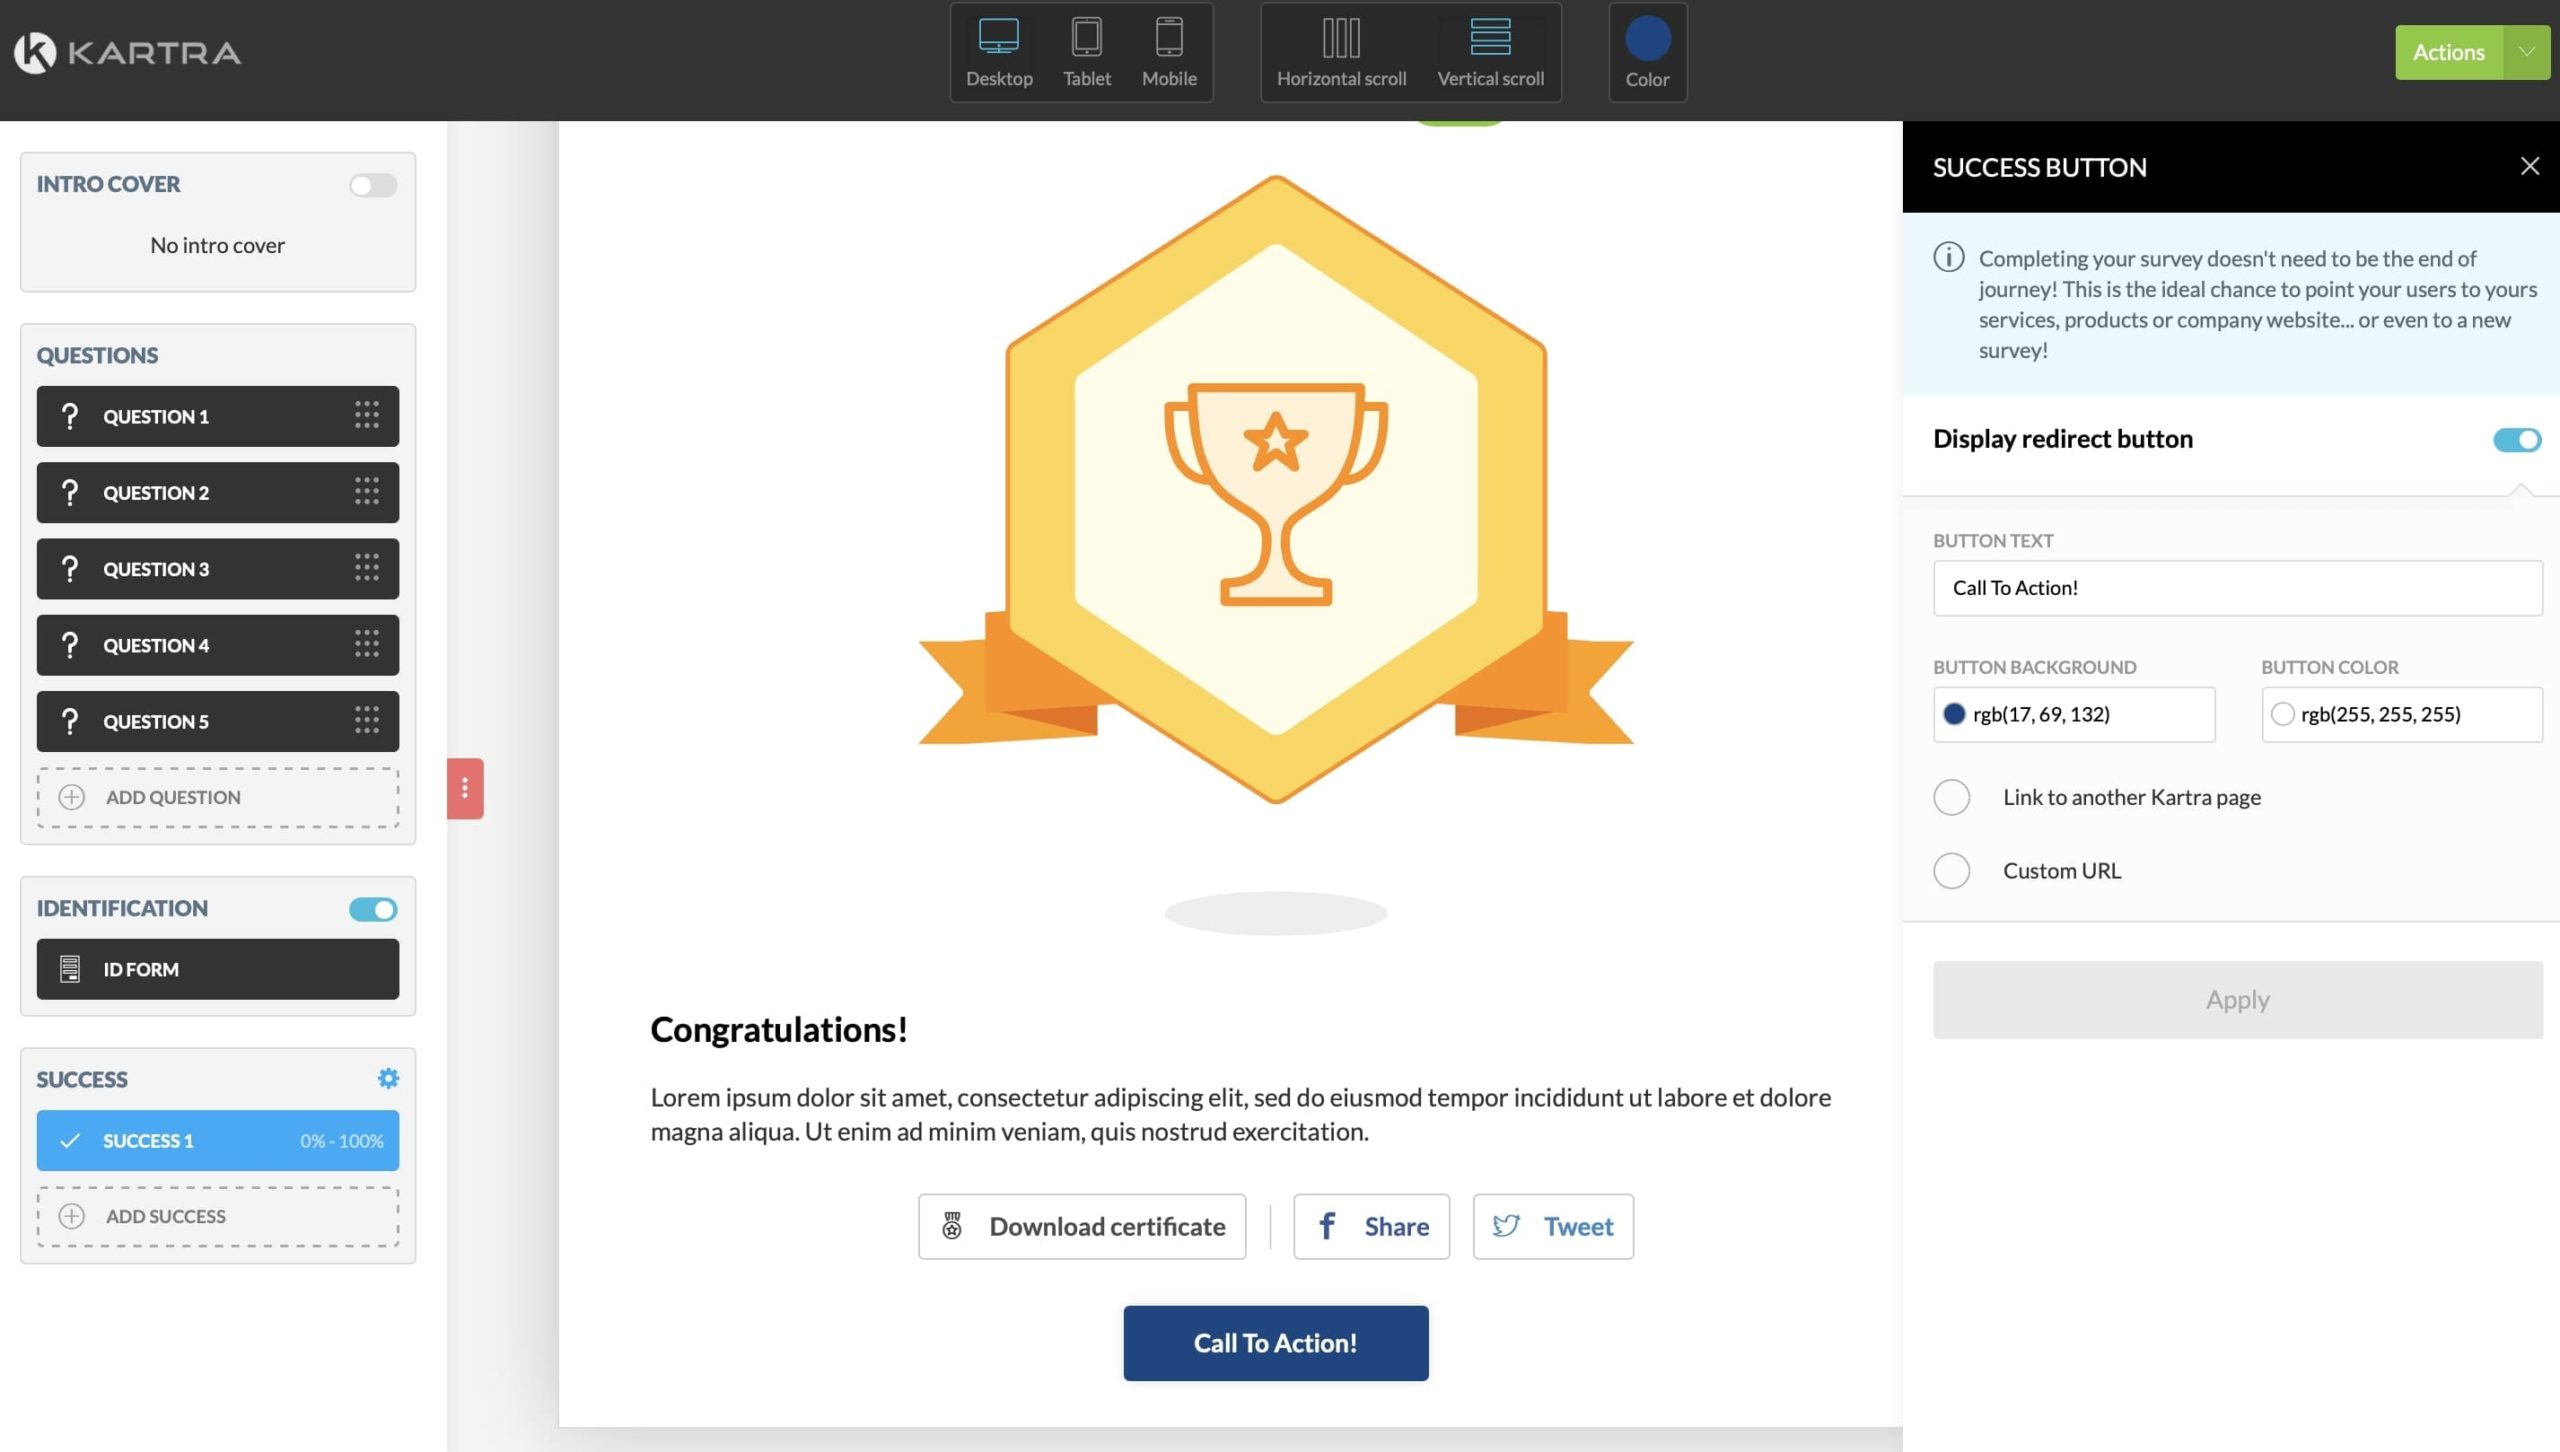The height and width of the screenshot is (1452, 2560).
Task: Open Success settings gear
Action: [388, 1078]
